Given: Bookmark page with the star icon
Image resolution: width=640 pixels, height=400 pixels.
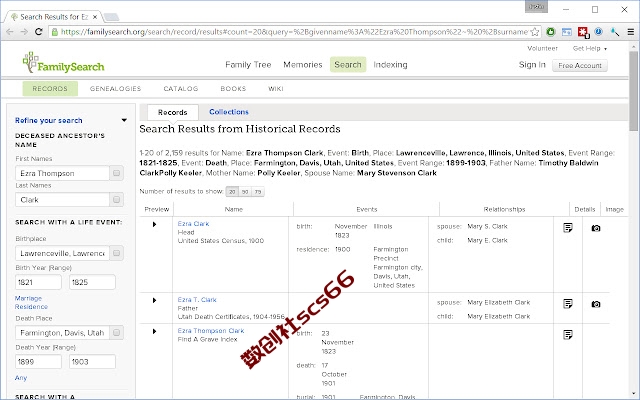Looking at the screenshot, I should 535,32.
